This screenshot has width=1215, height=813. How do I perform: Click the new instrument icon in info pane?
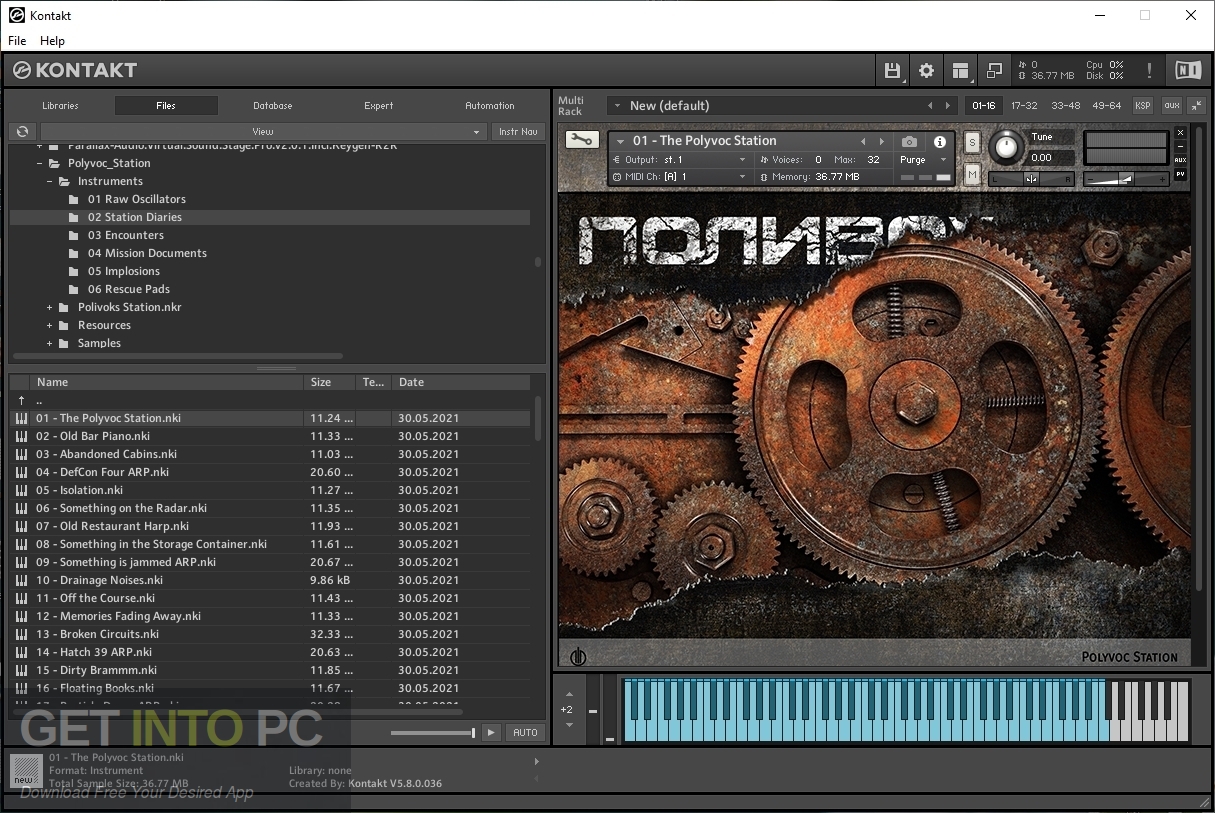coord(26,771)
